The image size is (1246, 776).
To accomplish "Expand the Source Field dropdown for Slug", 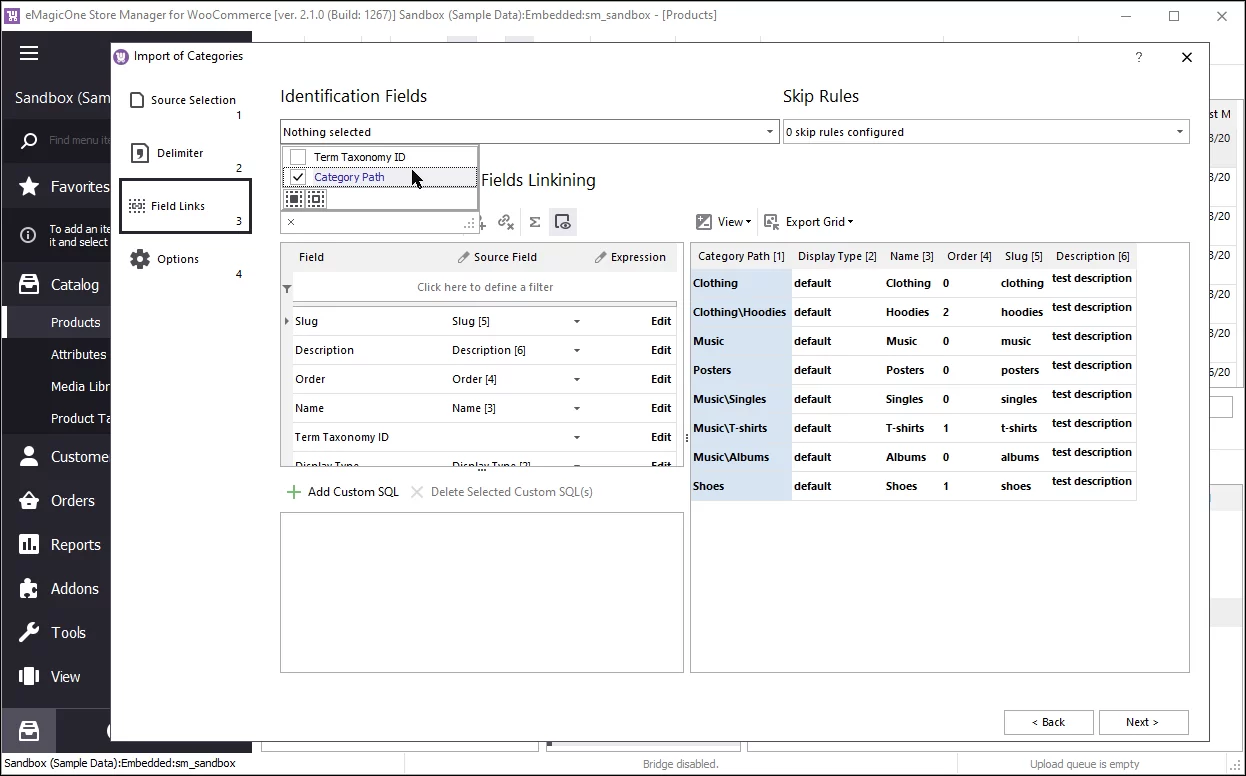I will 575,321.
